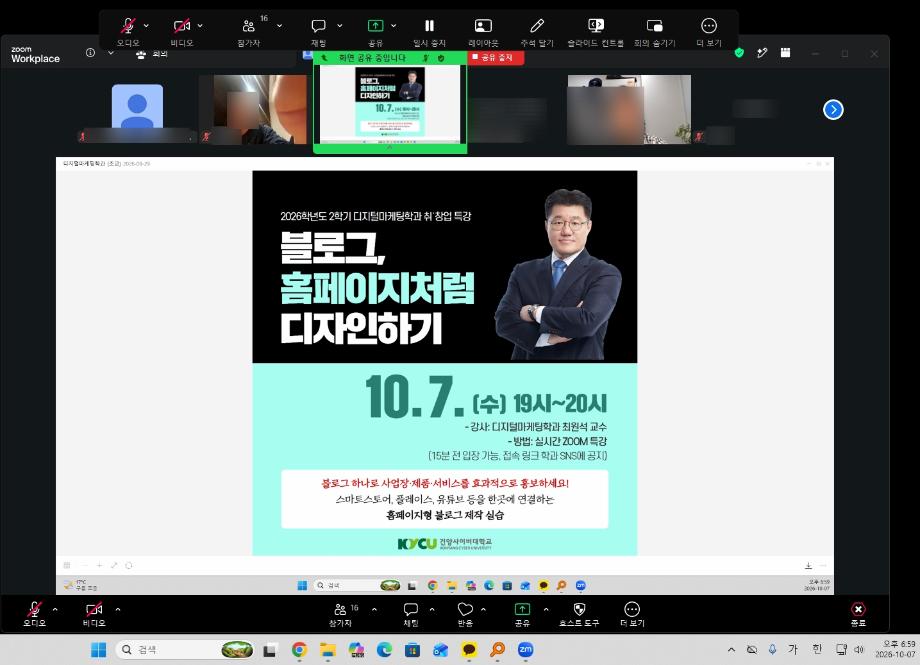Expand dropdown arrow next to meeting info icon
Screen dimensions: 920x665
point(111,53)
